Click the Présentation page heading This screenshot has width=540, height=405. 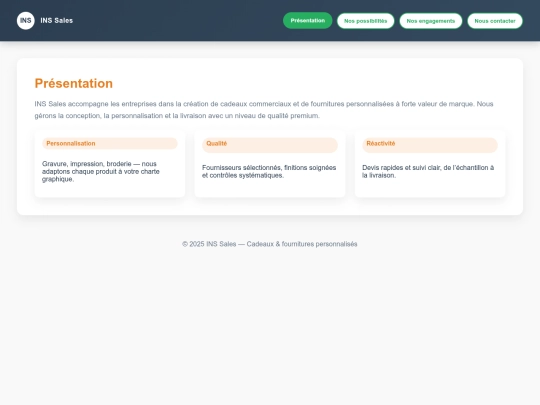(x=74, y=83)
